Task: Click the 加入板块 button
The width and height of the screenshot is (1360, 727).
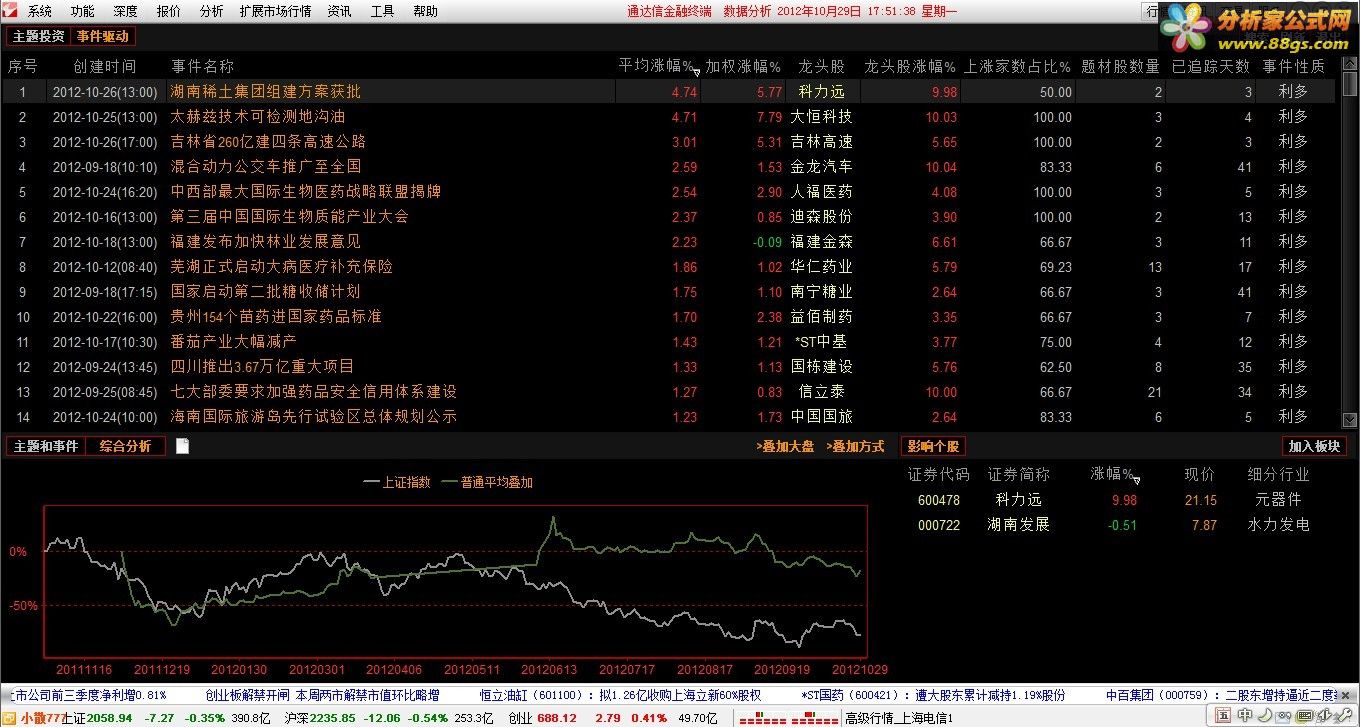Action: (x=1314, y=446)
